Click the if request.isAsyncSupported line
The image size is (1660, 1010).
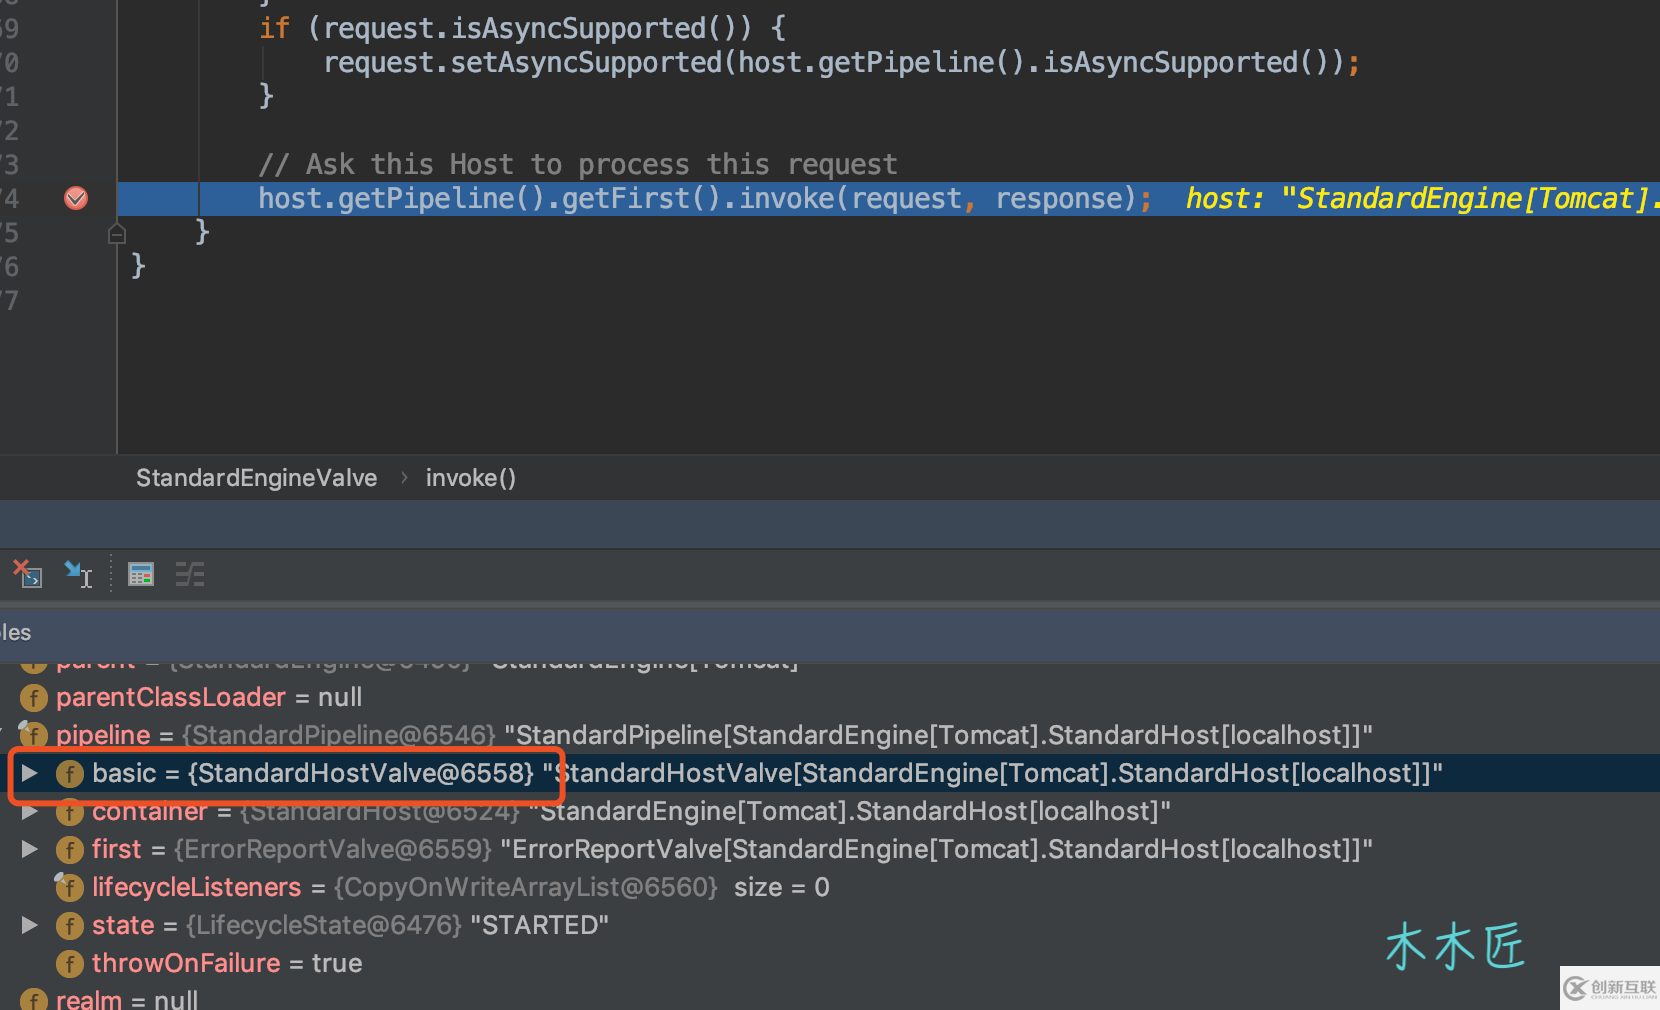(523, 28)
